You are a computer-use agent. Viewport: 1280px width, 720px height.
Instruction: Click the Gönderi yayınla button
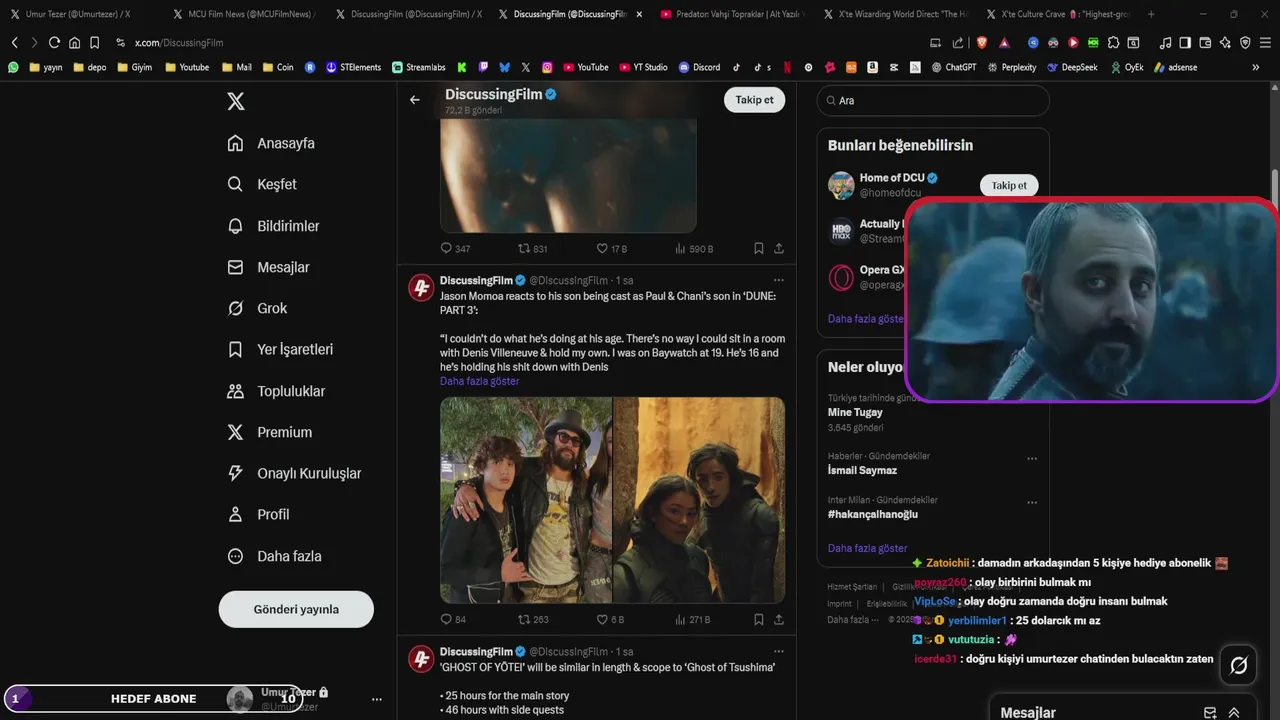pyautogui.click(x=296, y=609)
